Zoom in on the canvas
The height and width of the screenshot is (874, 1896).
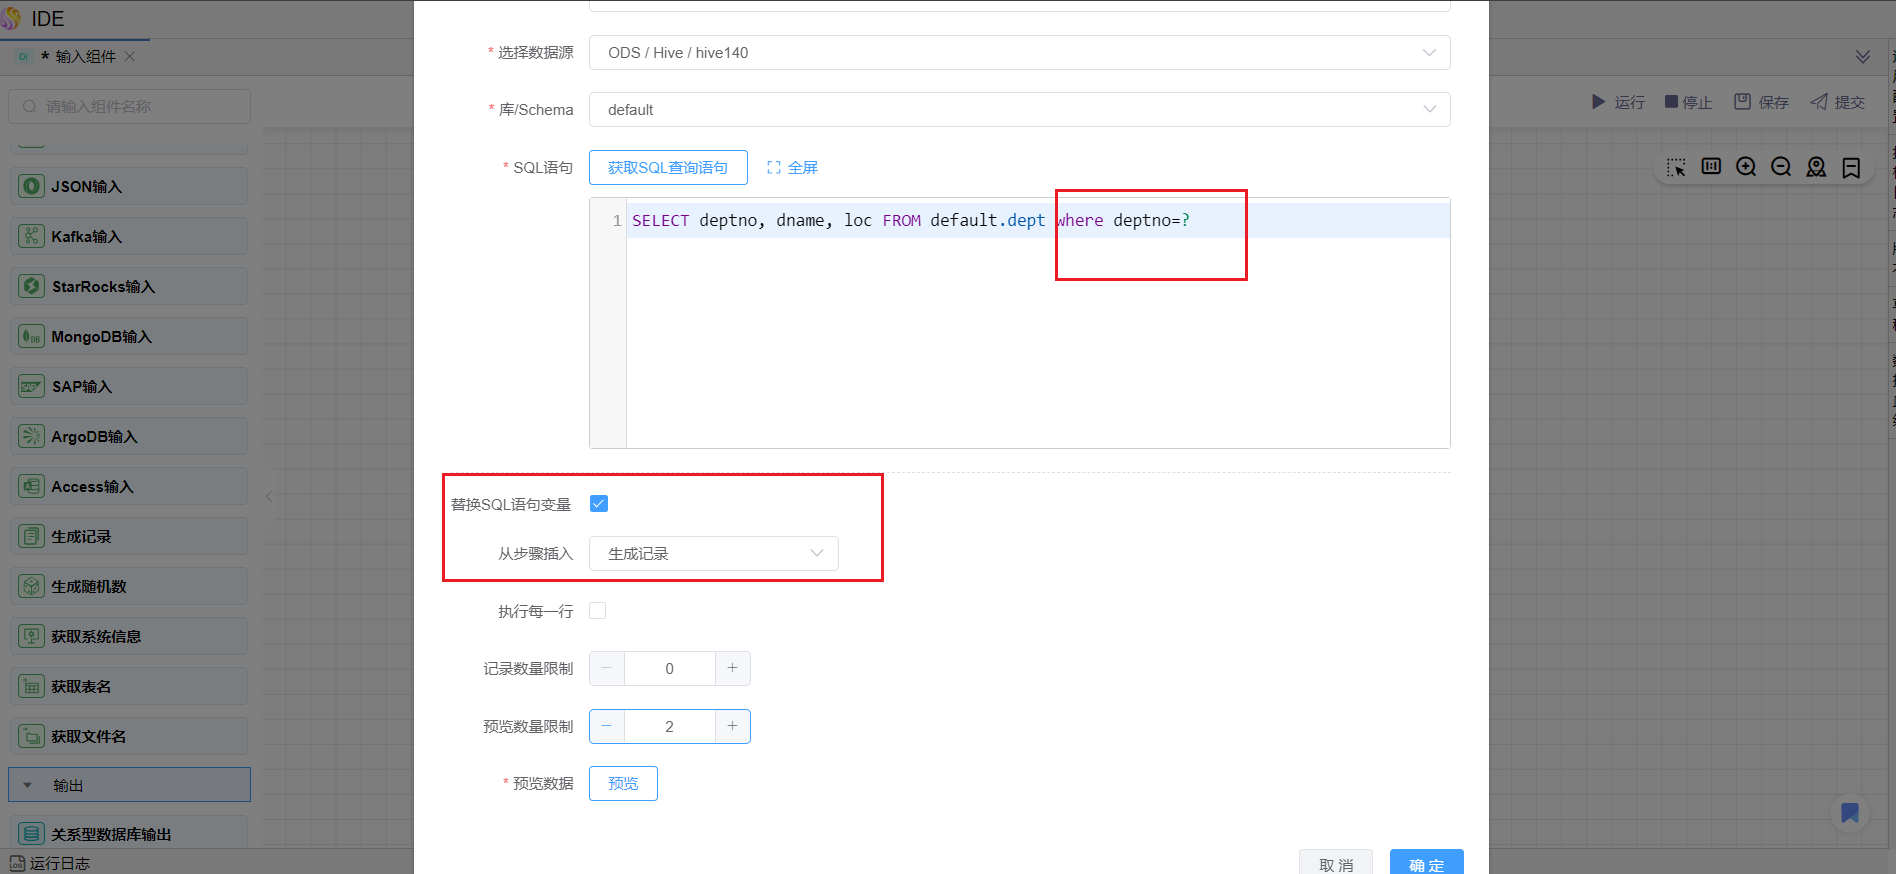pyautogui.click(x=1746, y=167)
